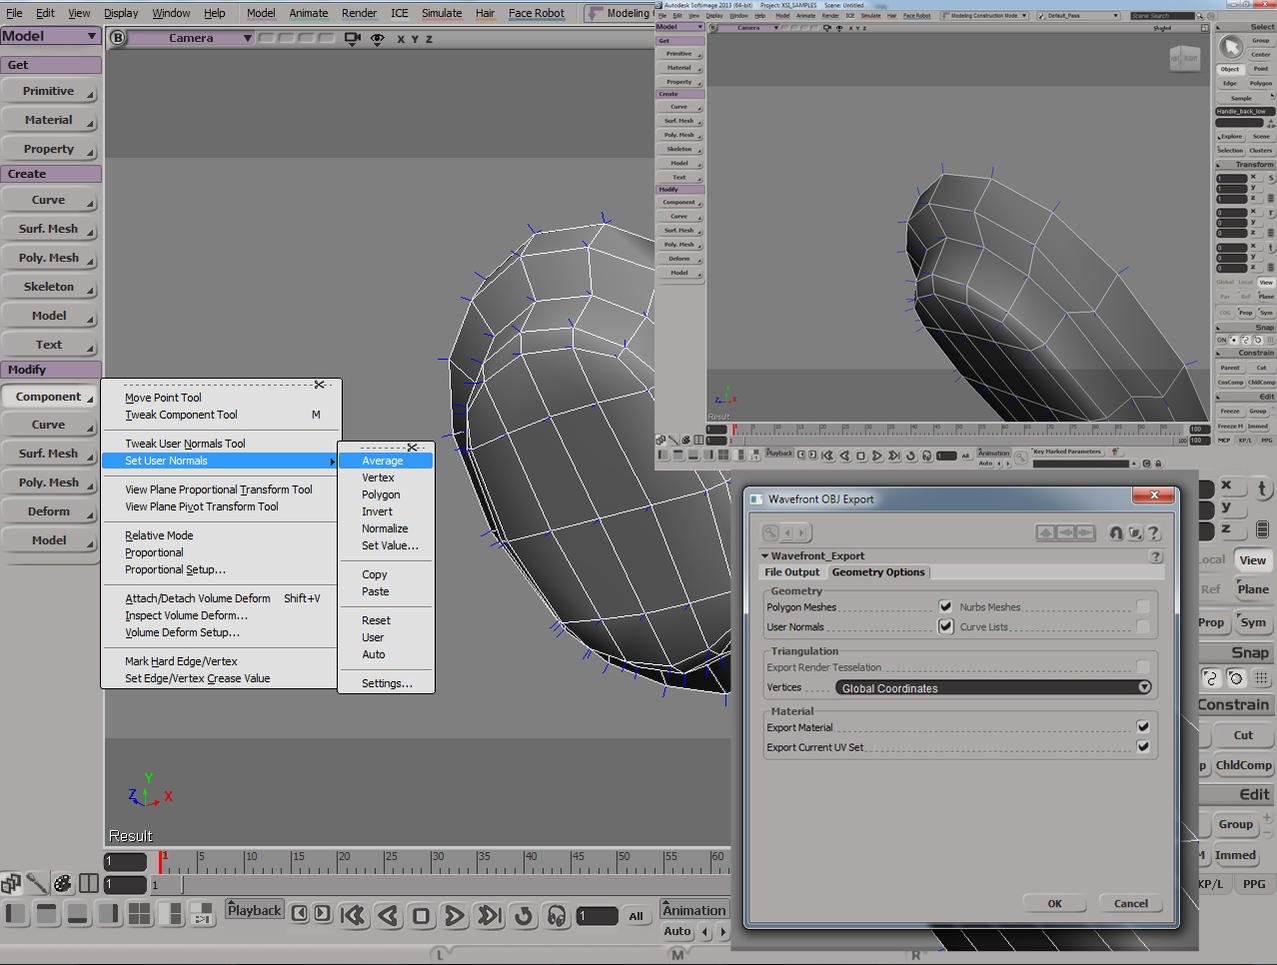Disable the Export Material checkbox
This screenshot has width=1277, height=965.
pos(1142,727)
